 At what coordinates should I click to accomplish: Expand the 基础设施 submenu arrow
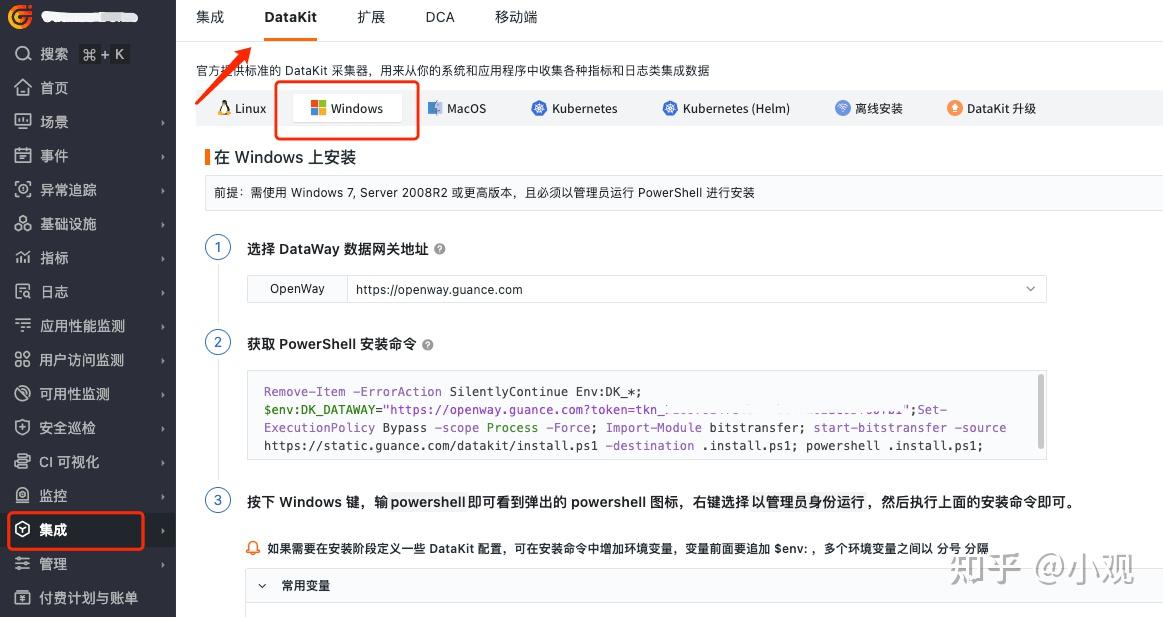pyautogui.click(x=163, y=225)
